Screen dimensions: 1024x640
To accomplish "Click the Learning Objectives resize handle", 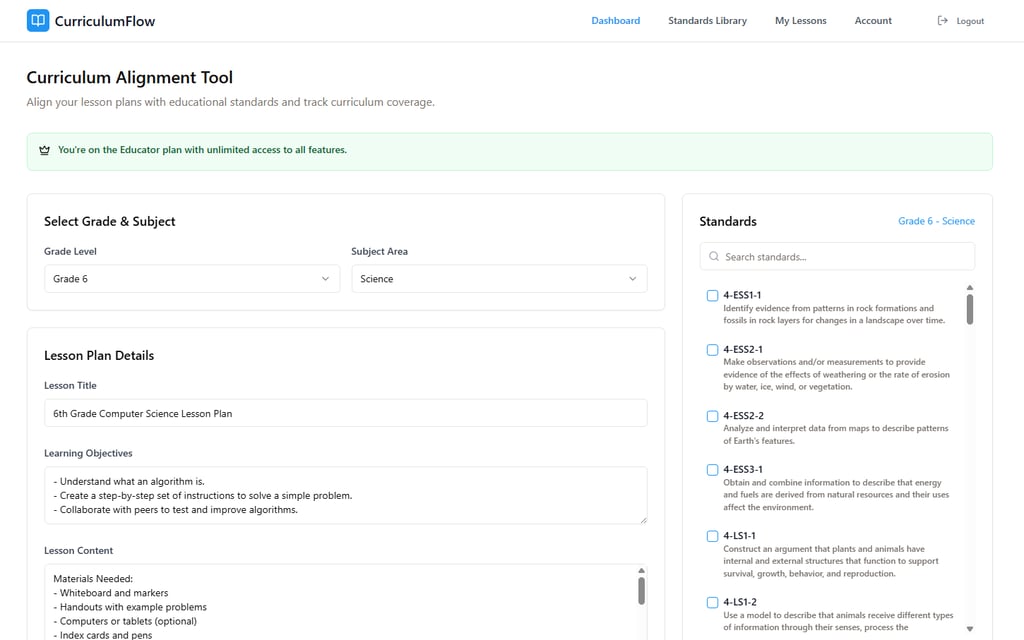I will pyautogui.click(x=643, y=520).
